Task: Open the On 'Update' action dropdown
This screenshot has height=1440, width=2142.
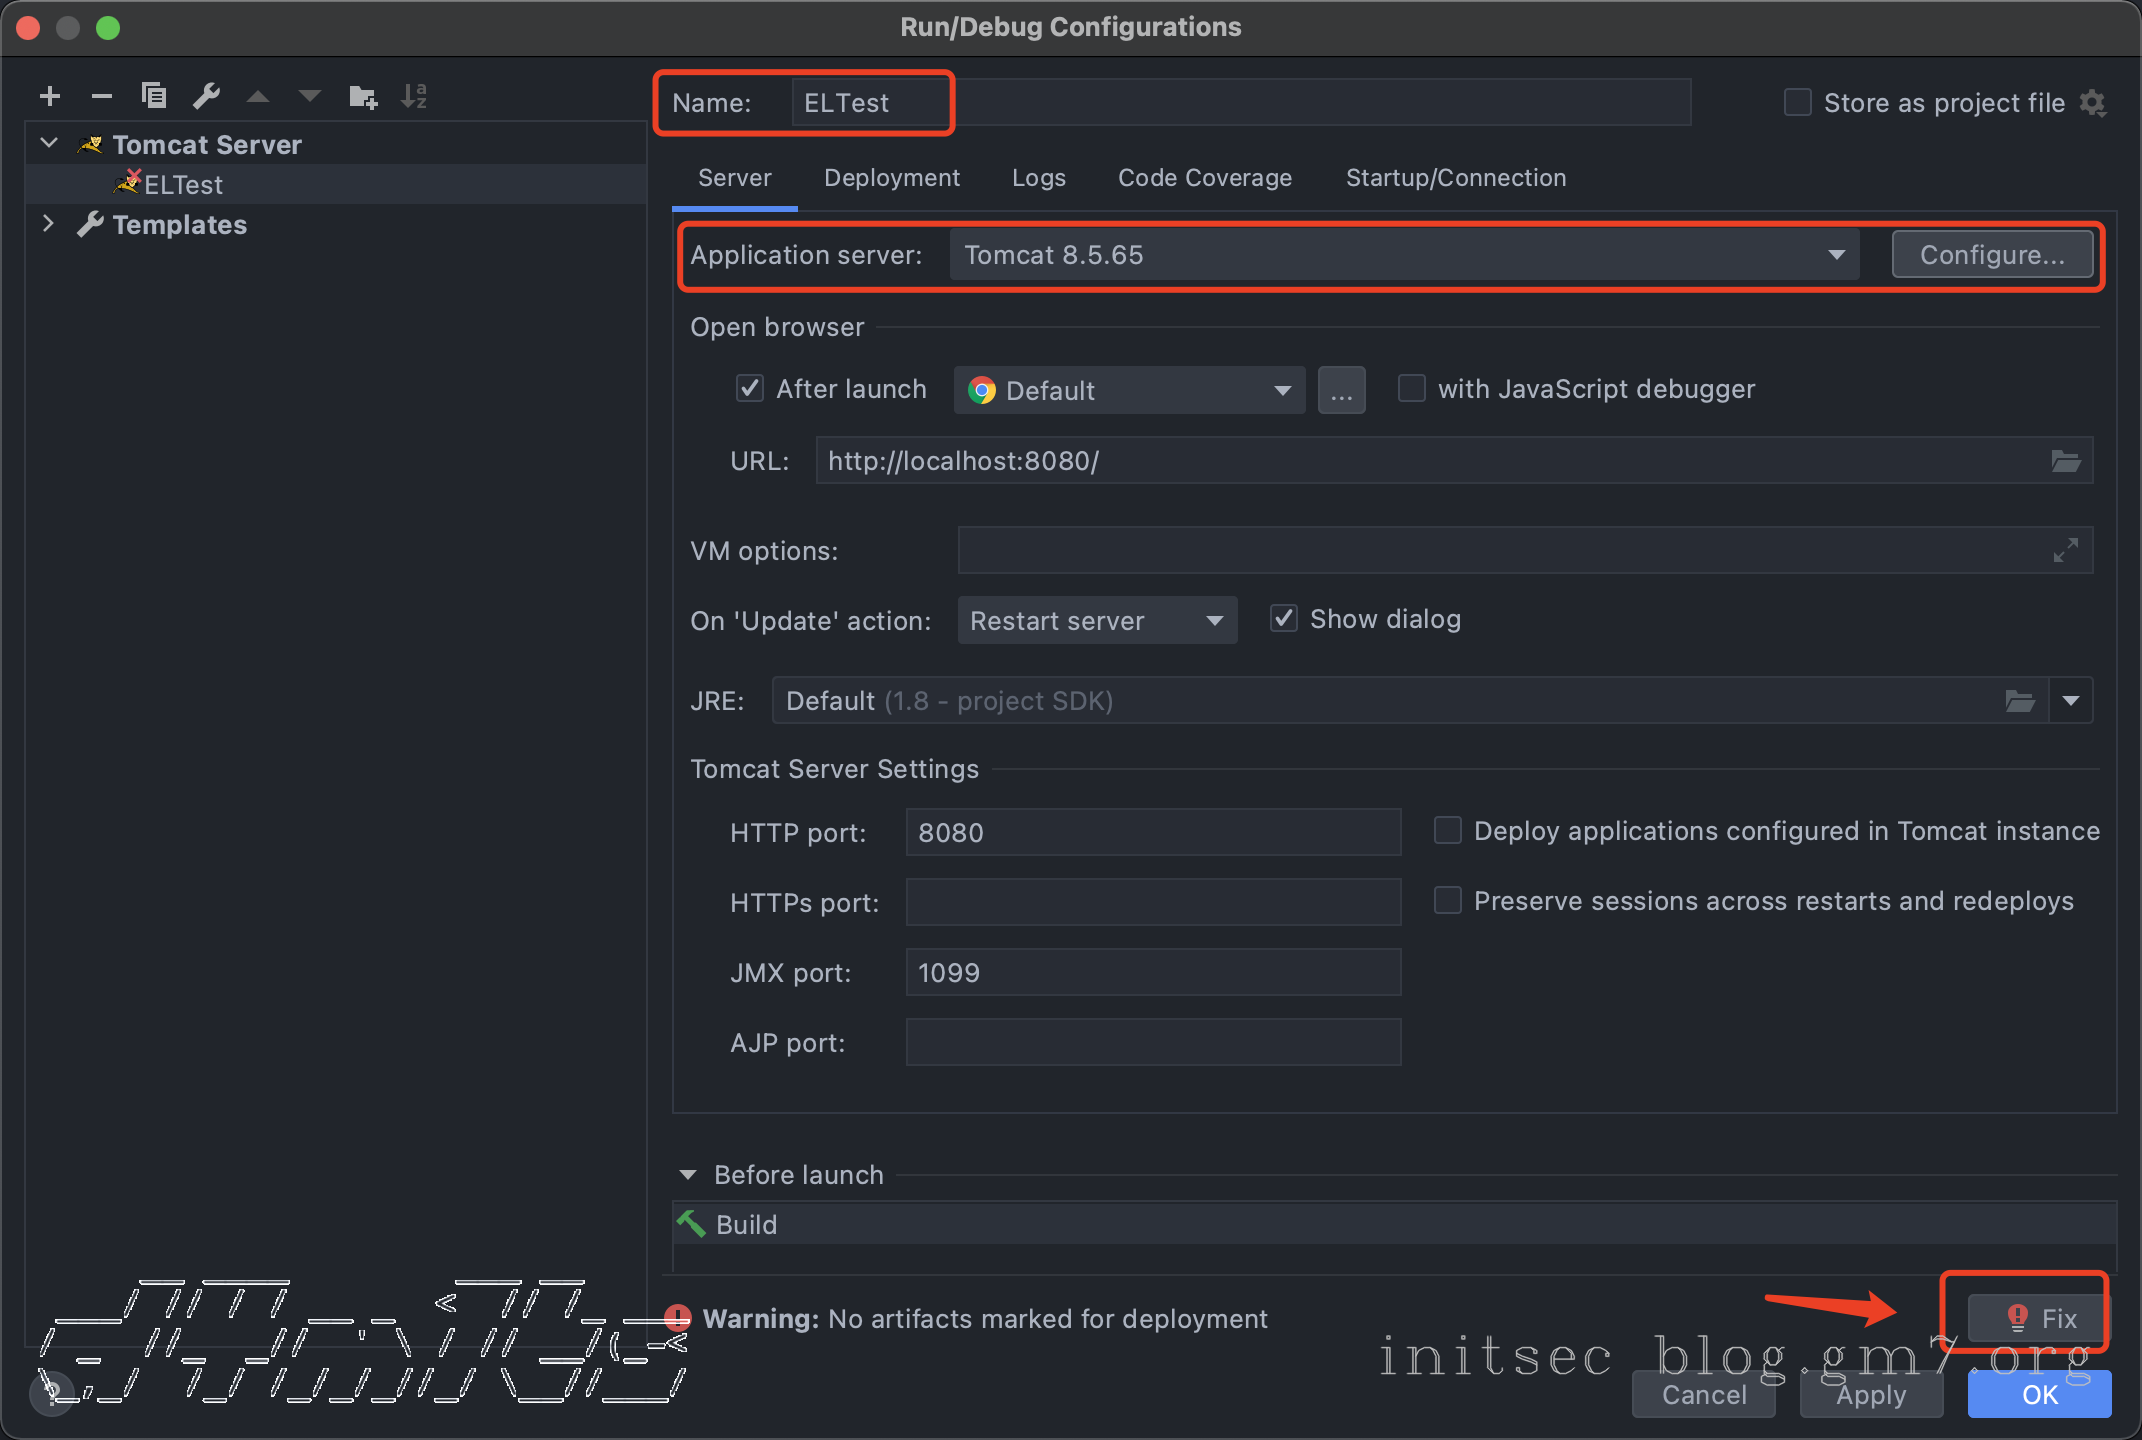Action: pyautogui.click(x=1096, y=620)
